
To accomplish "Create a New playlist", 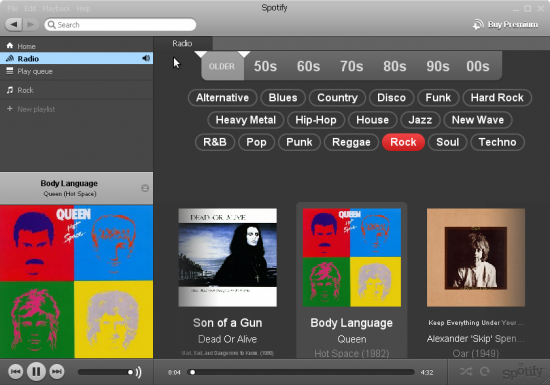I will pyautogui.click(x=76, y=109).
